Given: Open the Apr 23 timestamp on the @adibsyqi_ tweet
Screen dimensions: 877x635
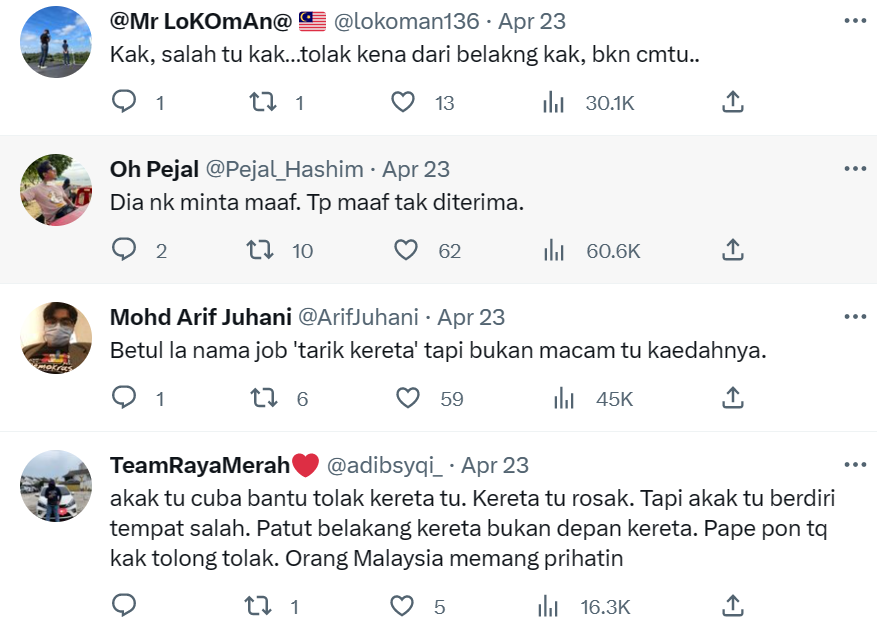Looking at the screenshot, I should coord(495,465).
